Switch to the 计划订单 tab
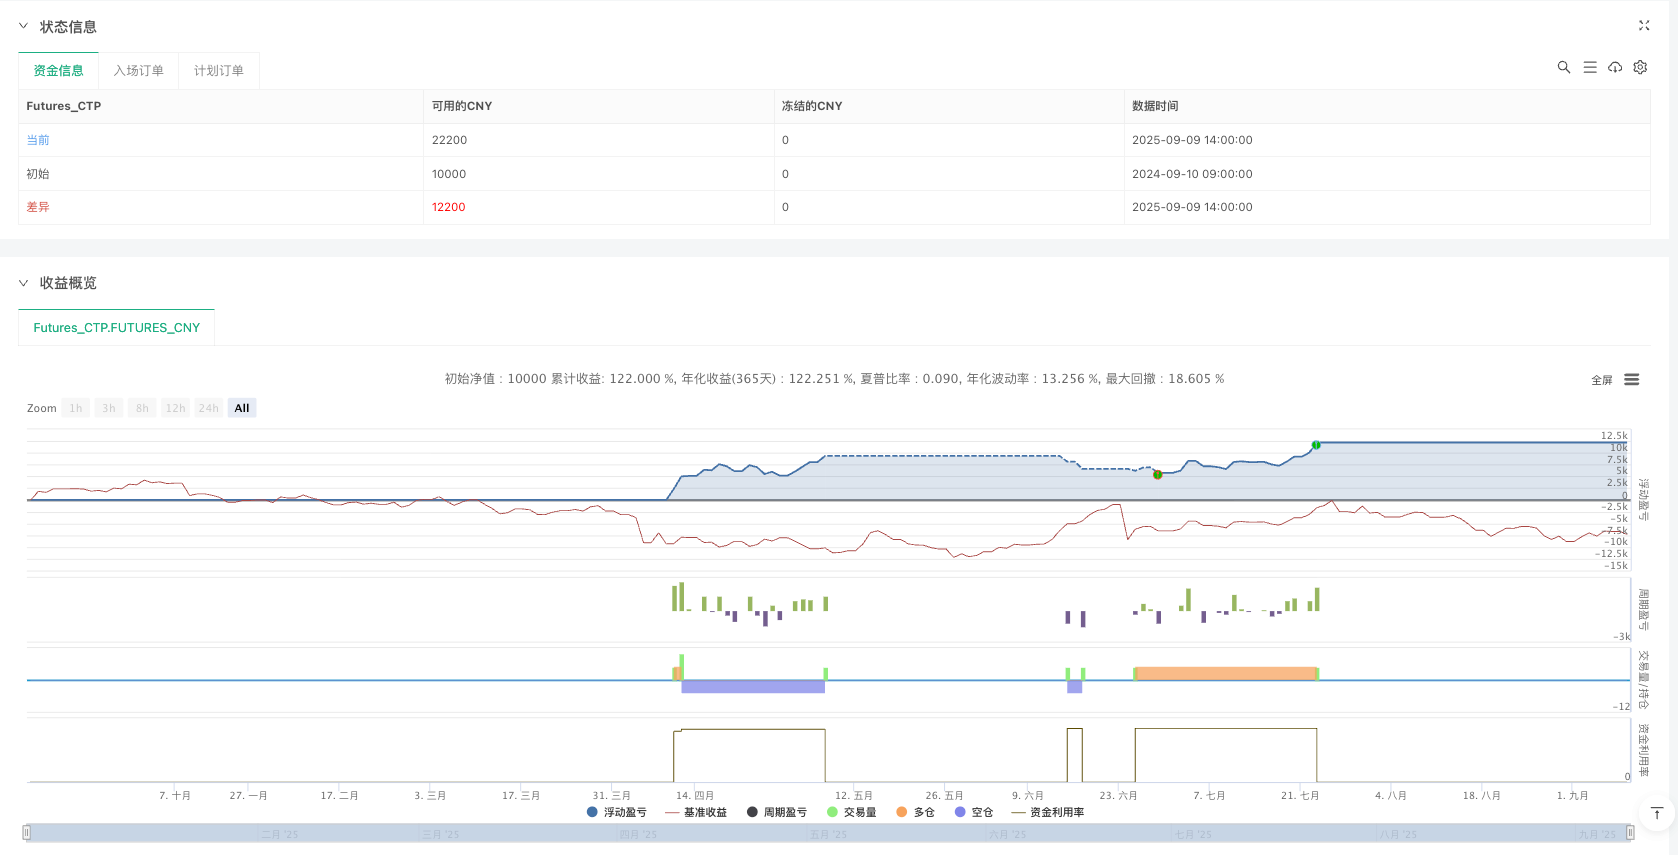The height and width of the screenshot is (855, 1678). pyautogui.click(x=218, y=71)
